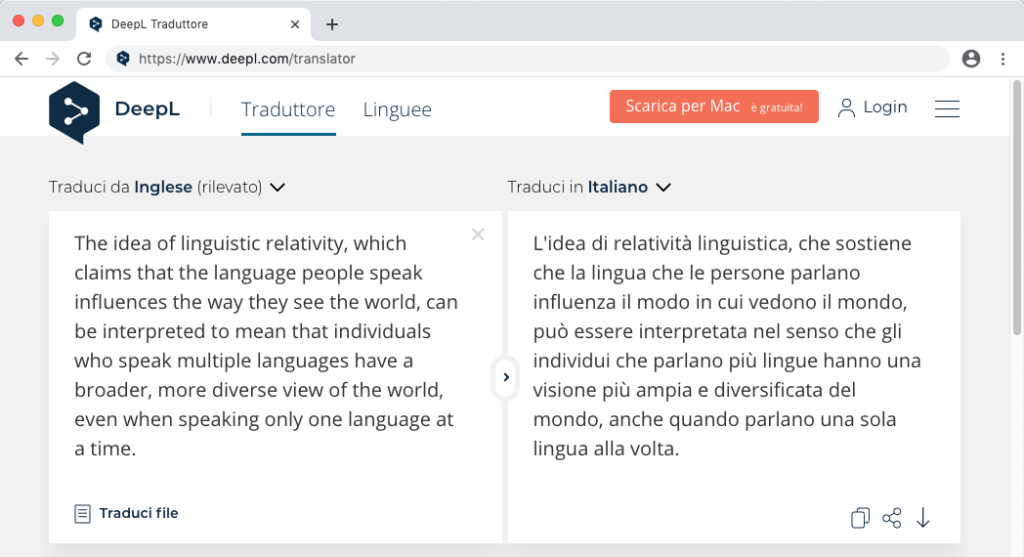Screen dimensions: 1024x557
Task: Open the hamburger menu
Action: pos(947,108)
